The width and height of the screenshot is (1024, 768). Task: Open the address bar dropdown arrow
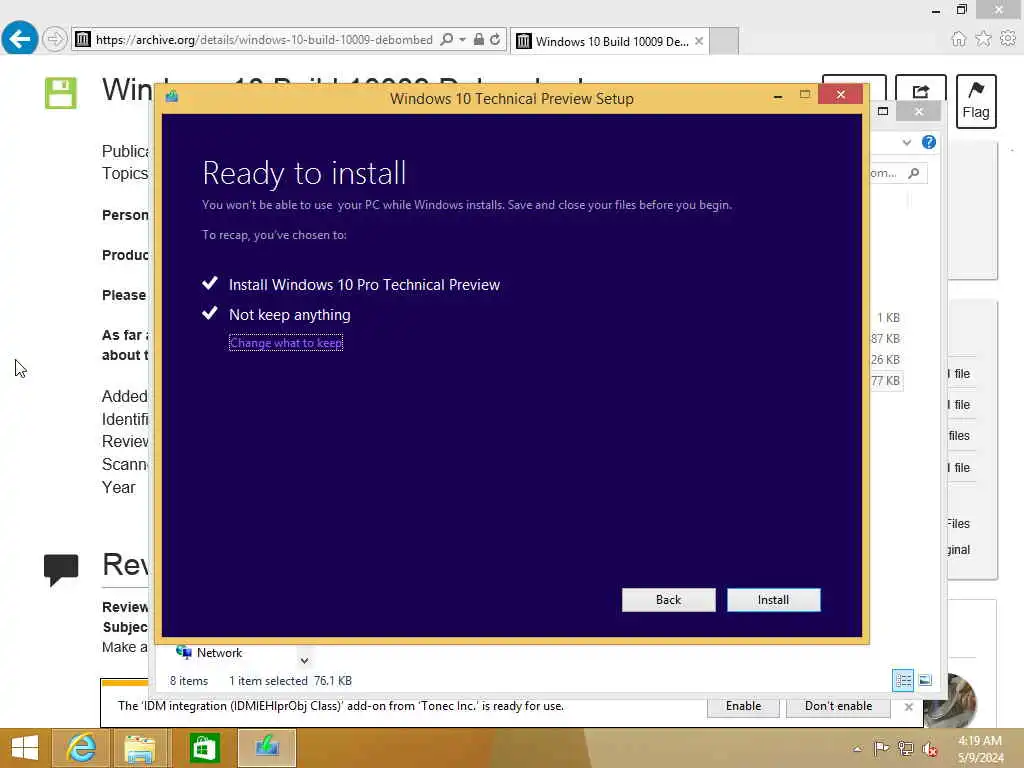coord(462,39)
